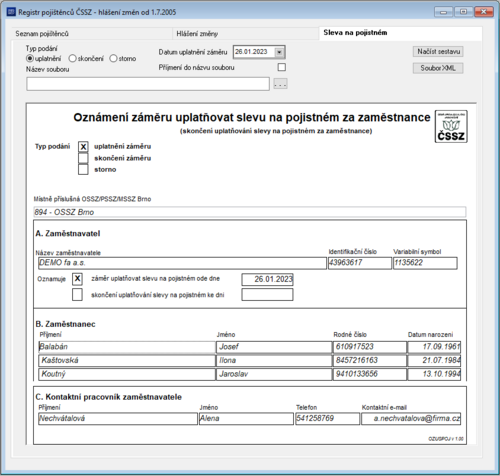Image resolution: width=500 pixels, height=476 pixels.
Task: Click the Identifikační číslo 43963617 field
Action: pyautogui.click(x=360, y=263)
